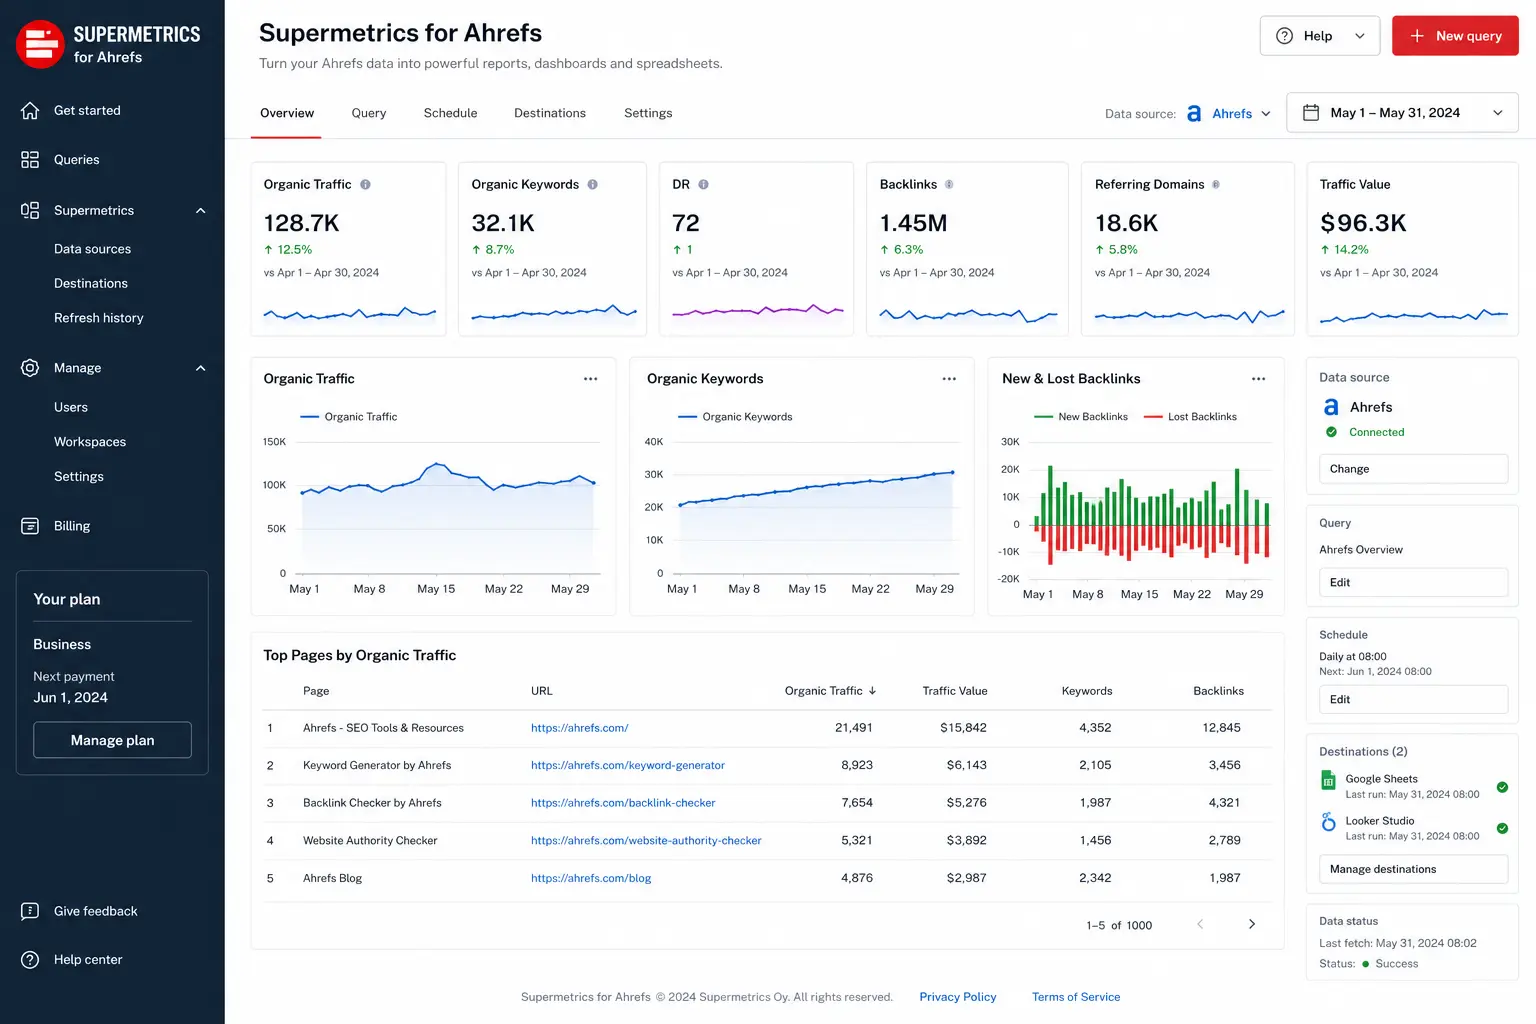The width and height of the screenshot is (1536, 1024).
Task: Click the Billing icon in sidebar
Action: click(30, 526)
